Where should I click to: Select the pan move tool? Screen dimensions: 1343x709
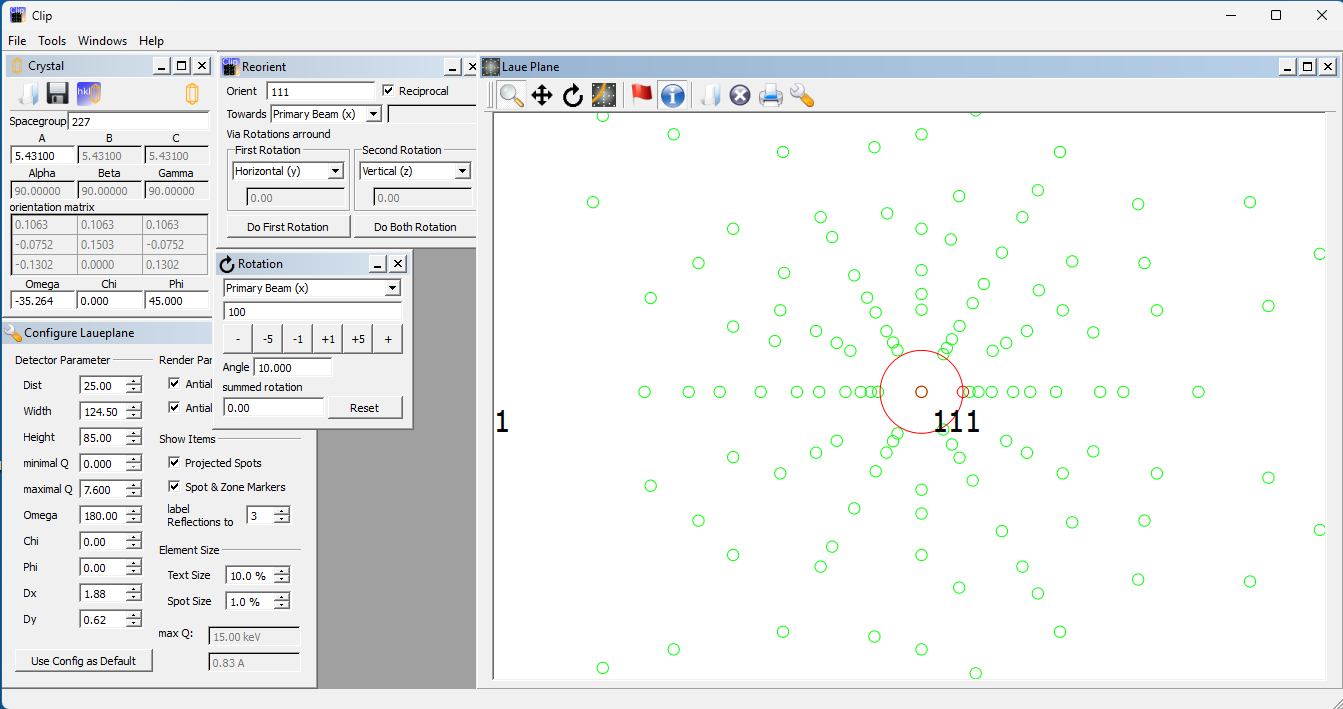click(x=542, y=95)
